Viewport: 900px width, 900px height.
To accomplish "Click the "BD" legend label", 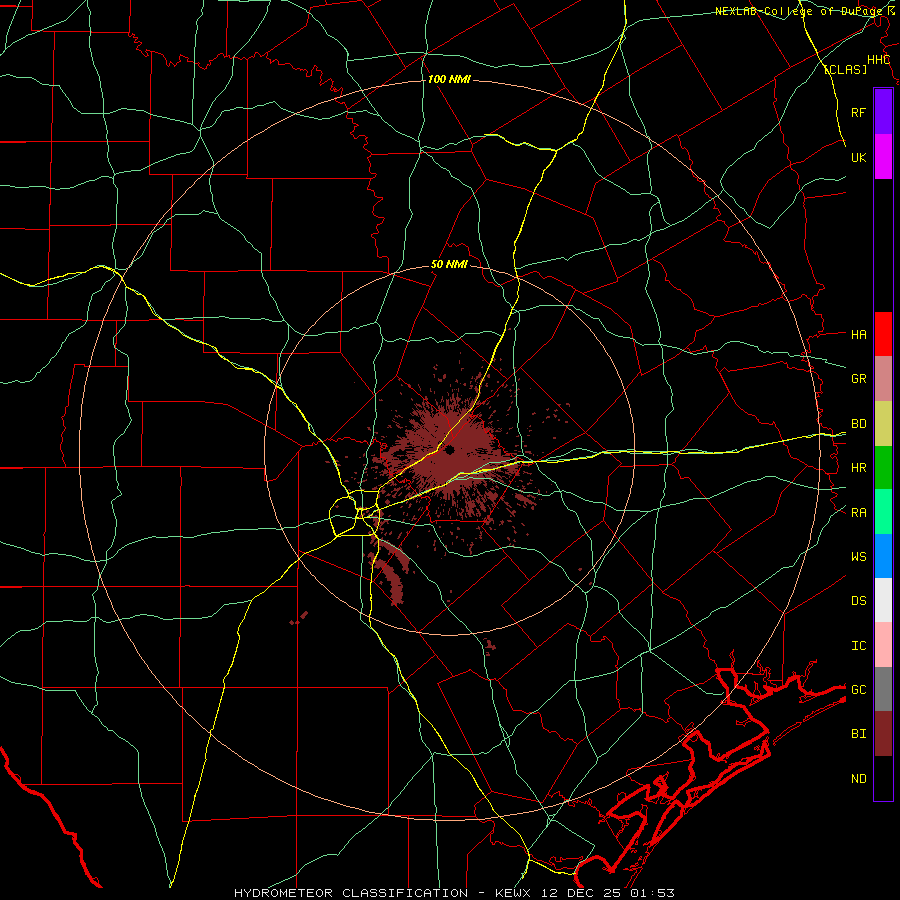I will coord(859,424).
